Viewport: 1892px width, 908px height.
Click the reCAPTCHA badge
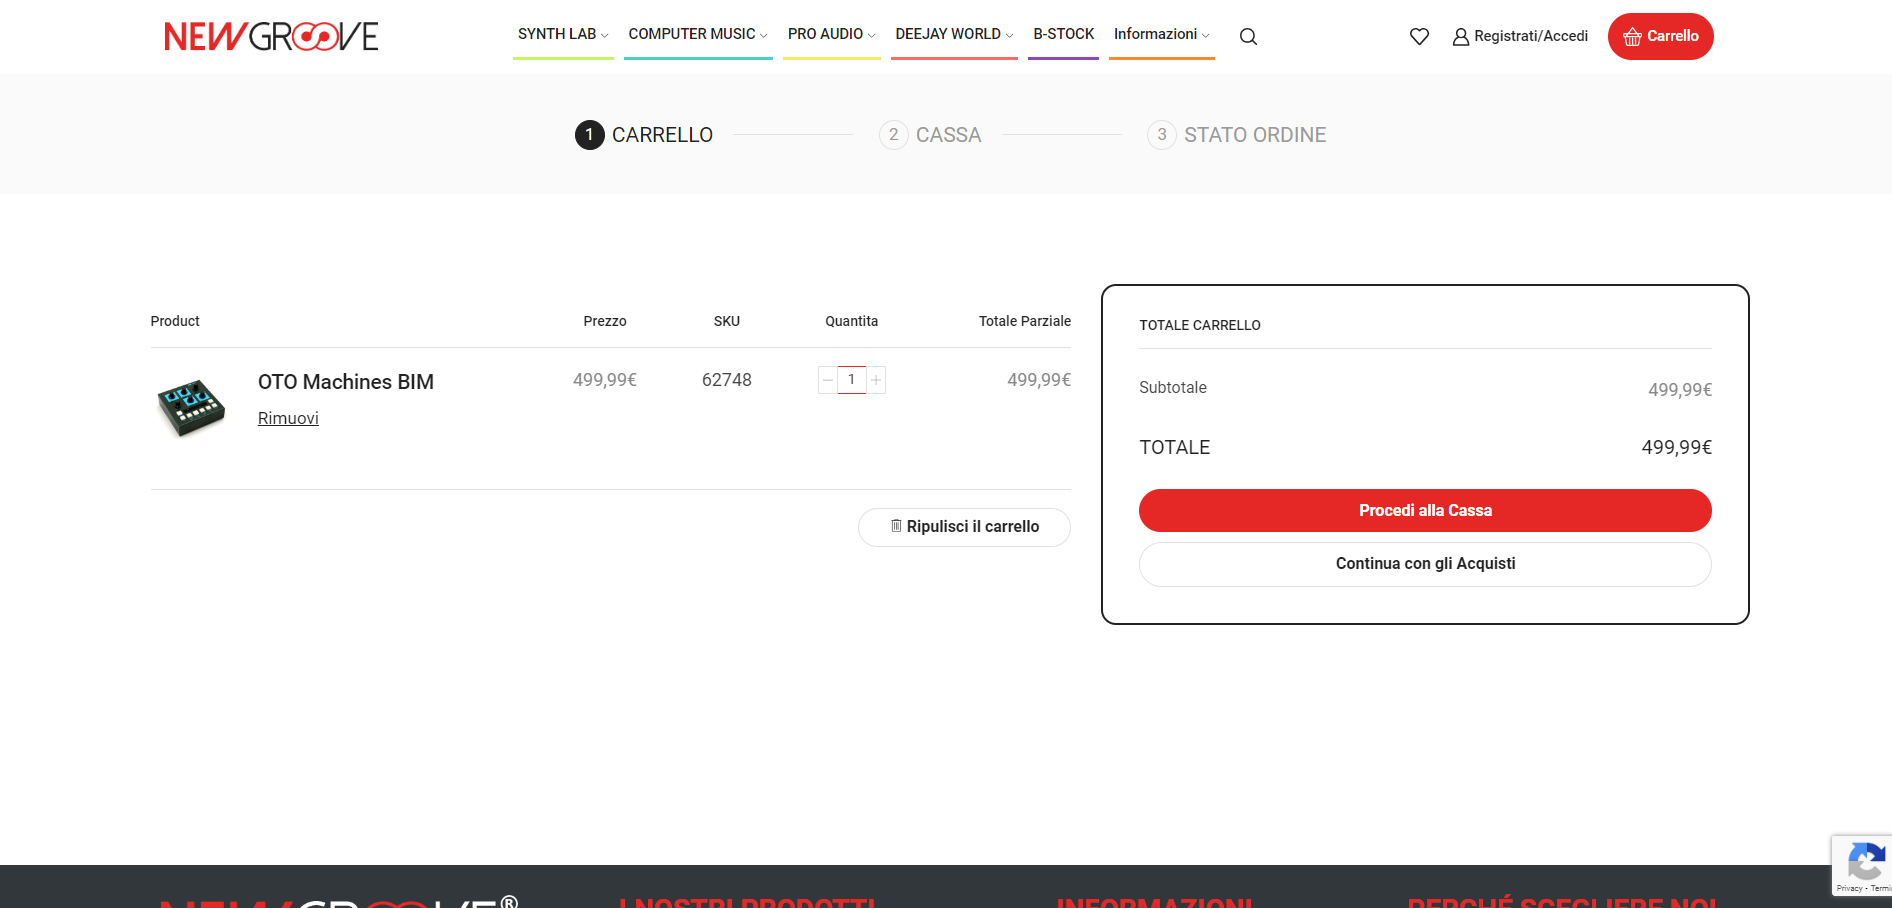[x=1862, y=865]
